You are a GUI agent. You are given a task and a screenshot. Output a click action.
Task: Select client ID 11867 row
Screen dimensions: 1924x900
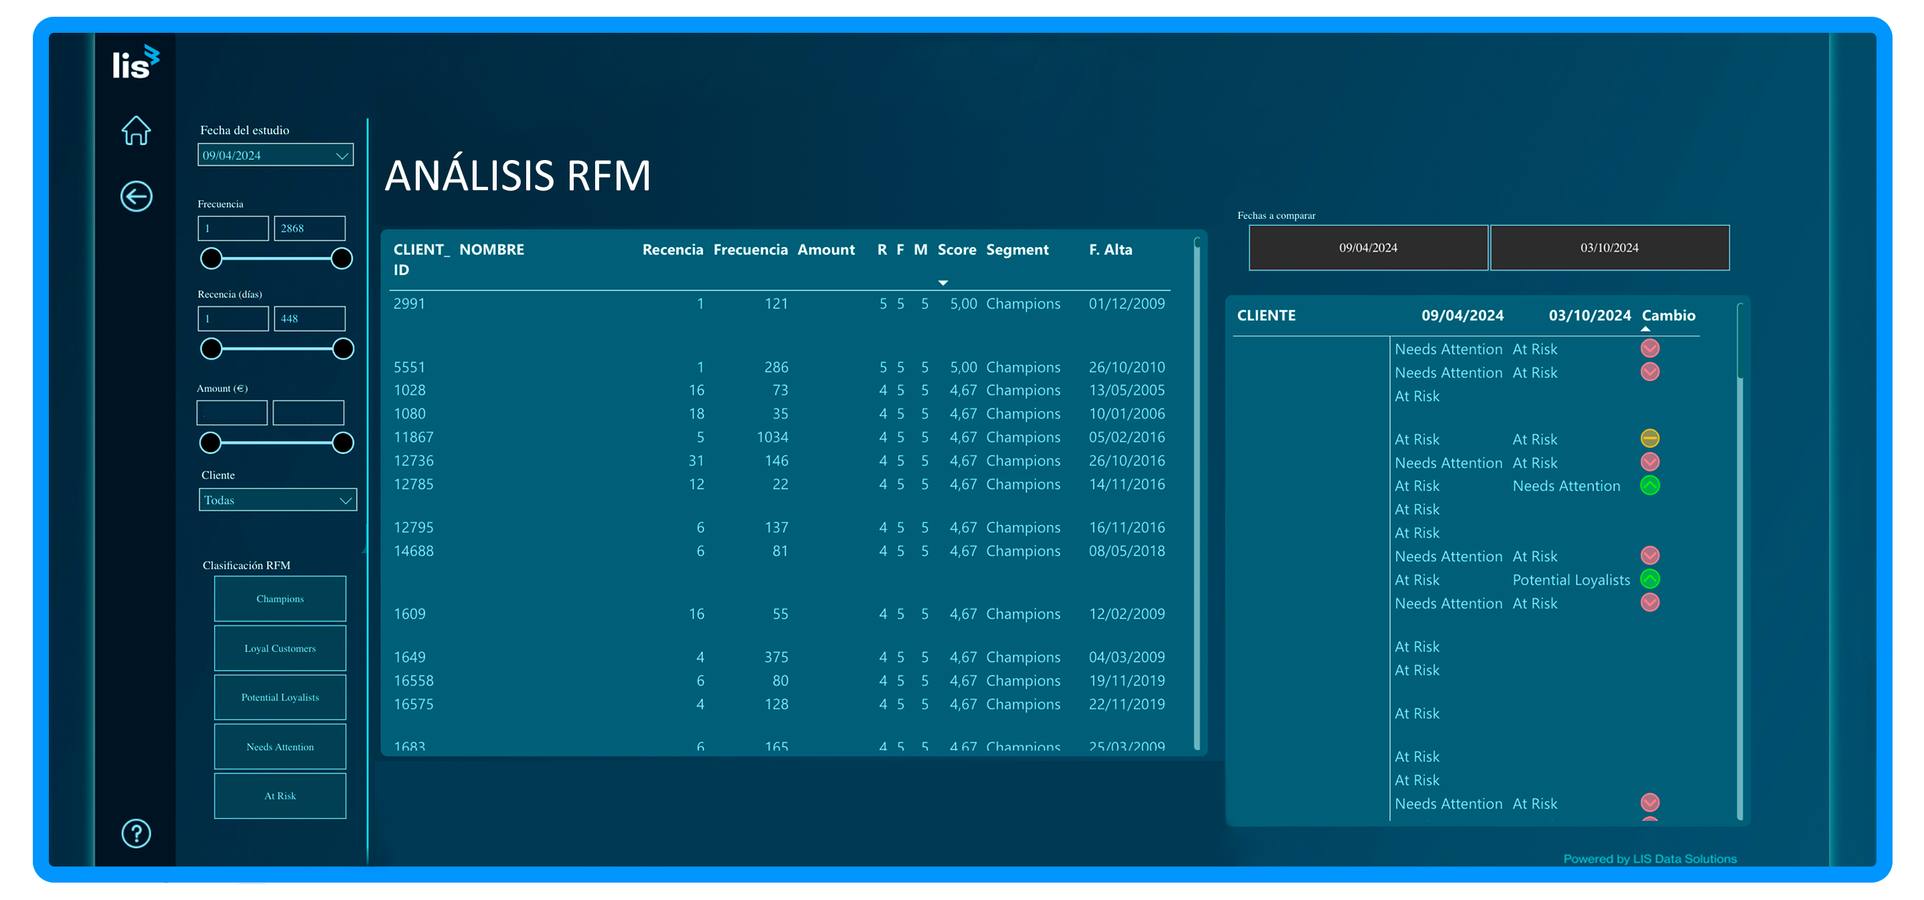779,437
